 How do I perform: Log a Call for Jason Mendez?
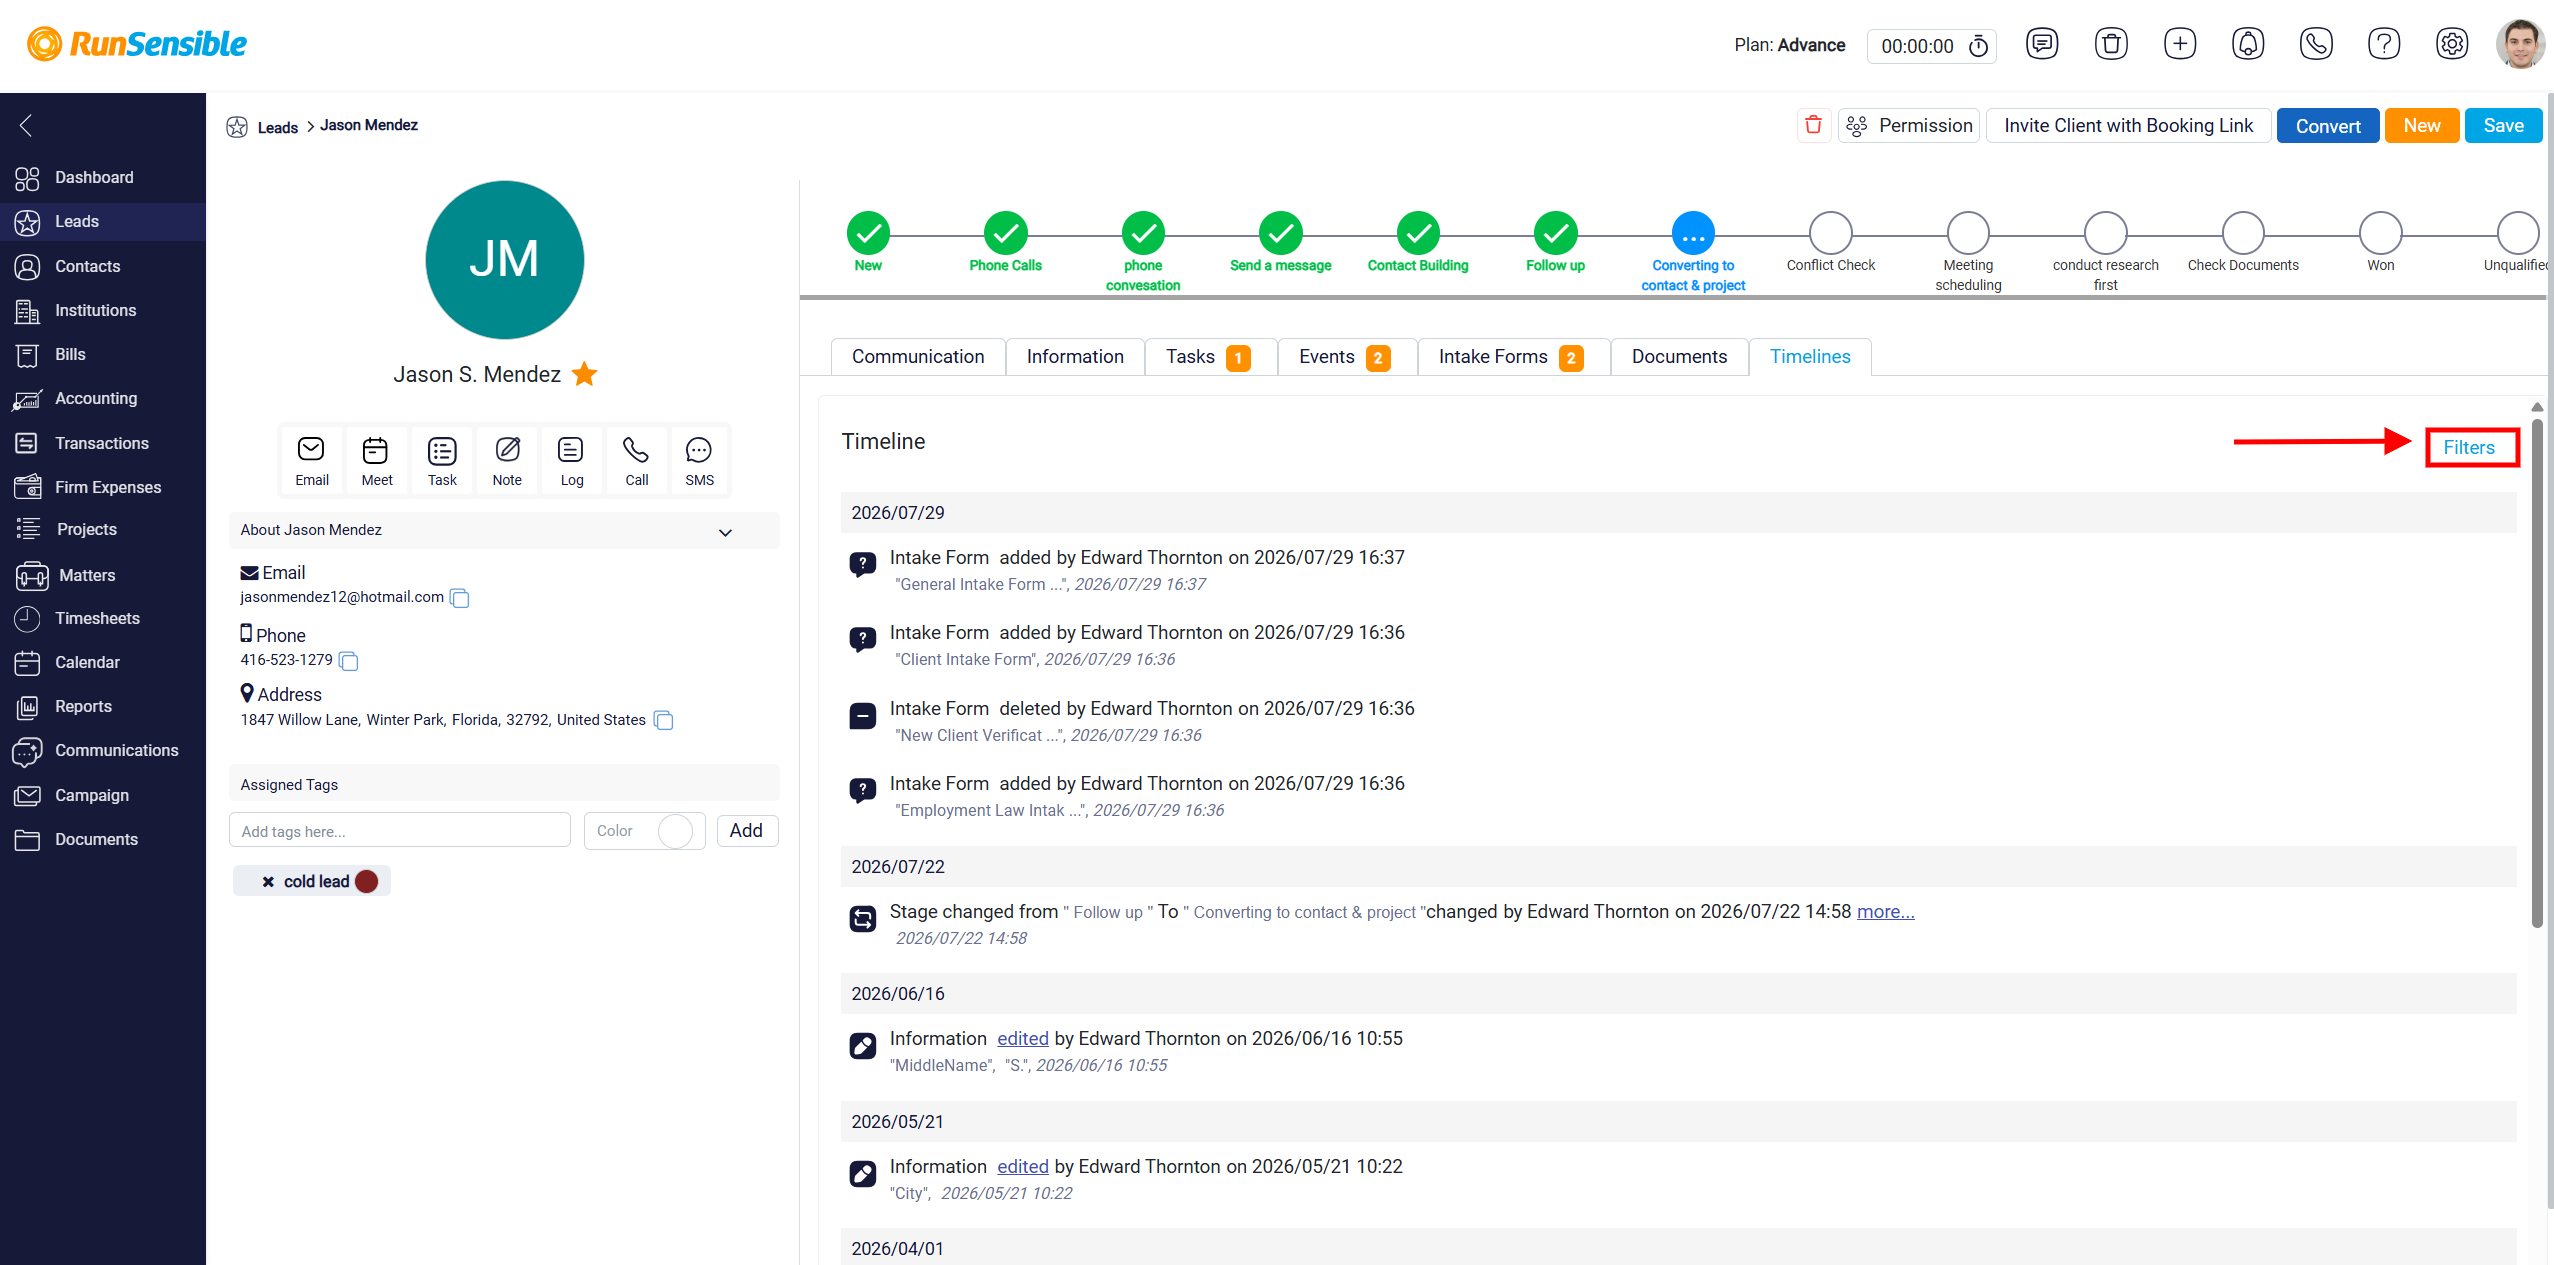[x=636, y=461]
